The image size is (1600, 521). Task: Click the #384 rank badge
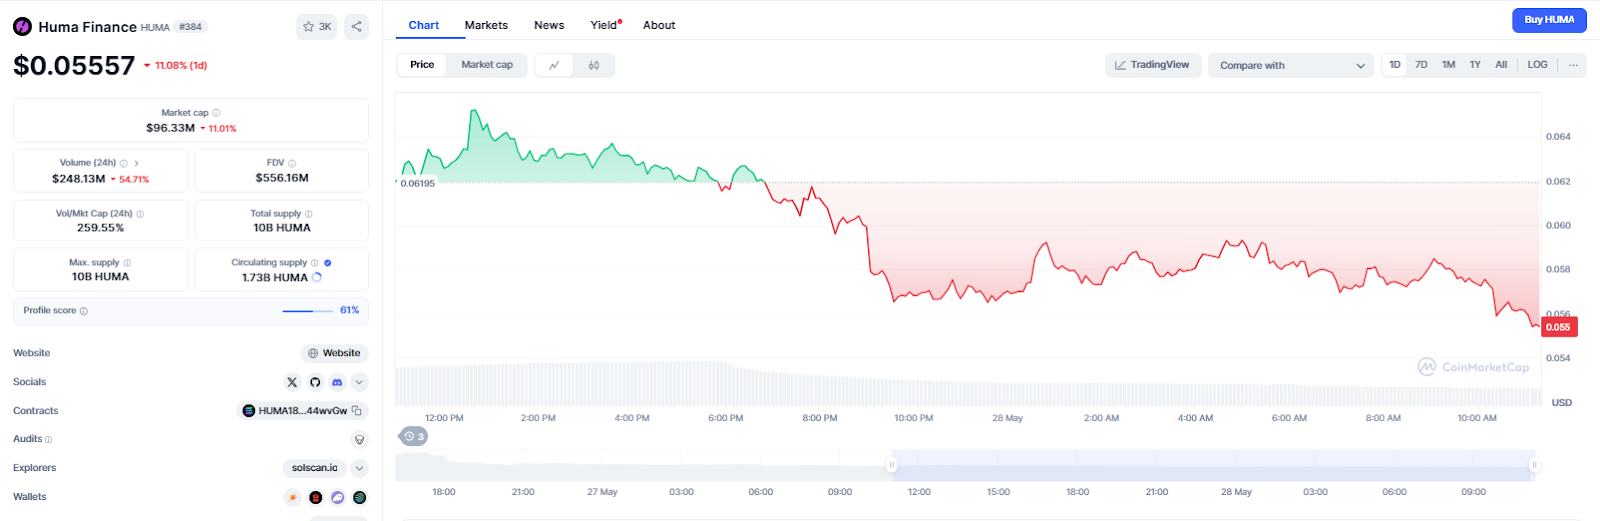point(190,27)
